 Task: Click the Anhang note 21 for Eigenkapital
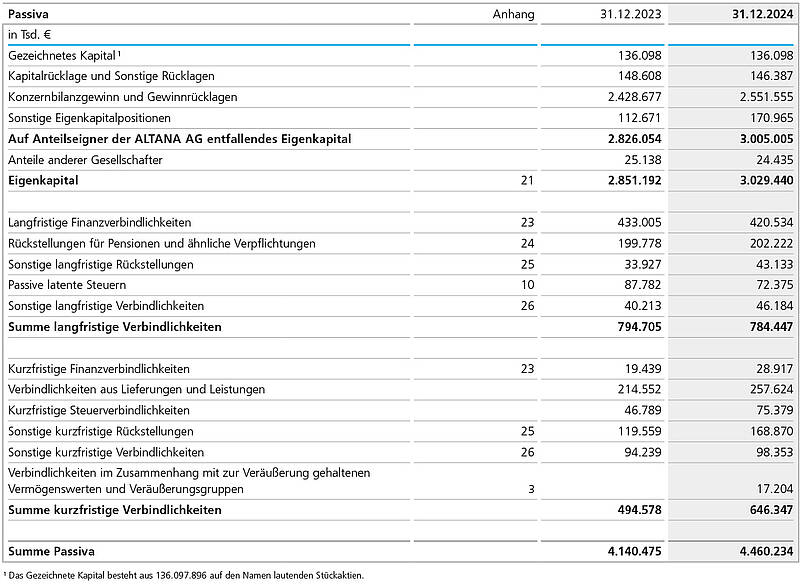pyautogui.click(x=527, y=181)
